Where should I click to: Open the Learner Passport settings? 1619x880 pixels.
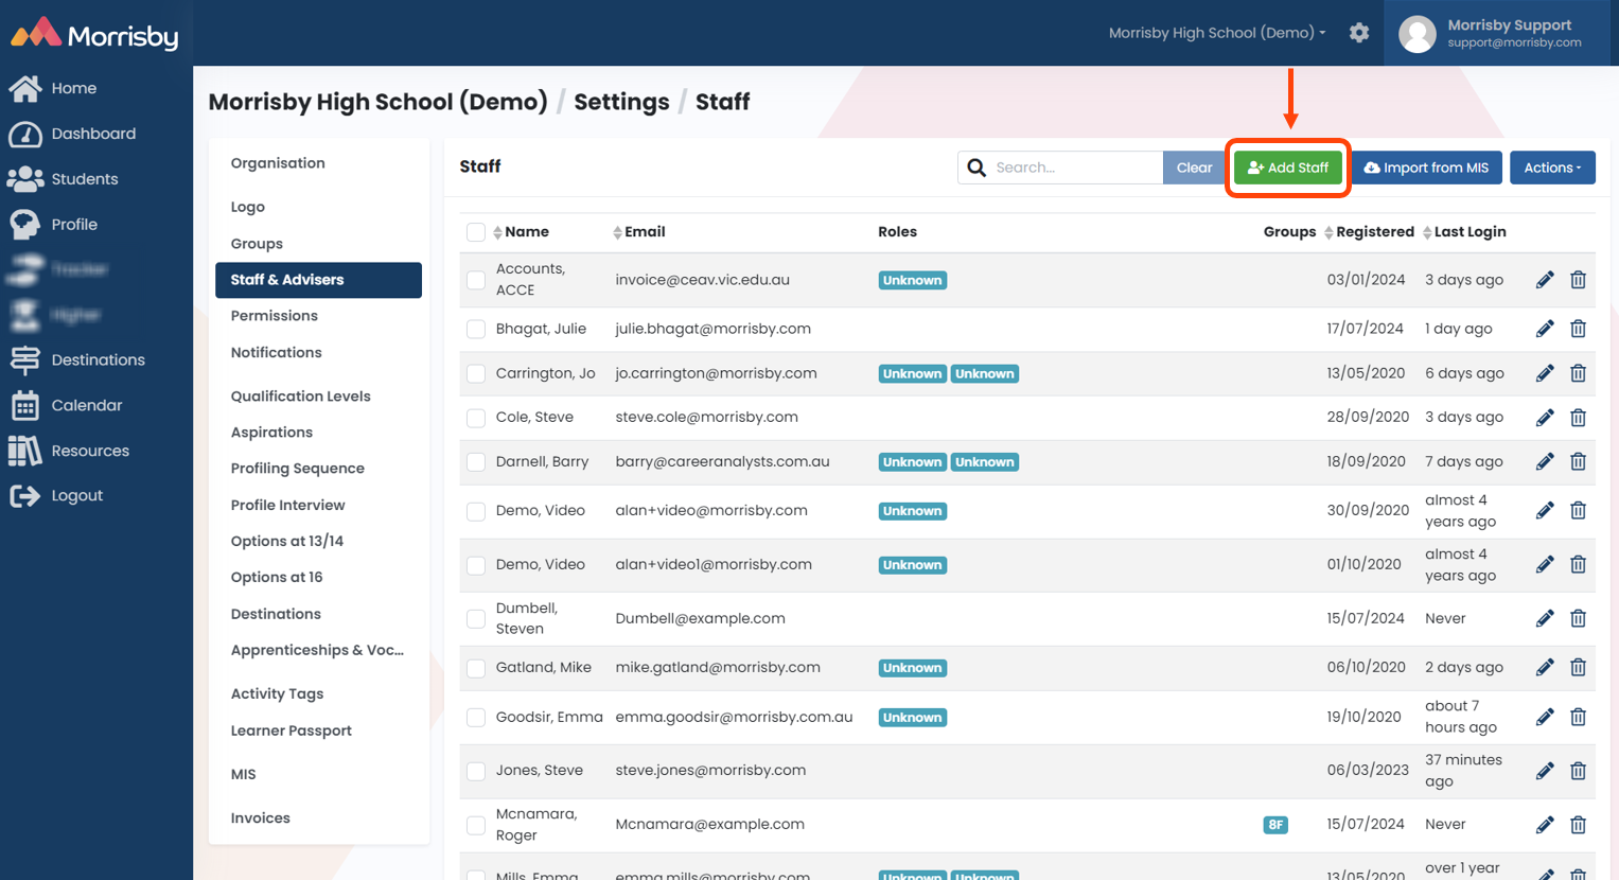point(291,731)
